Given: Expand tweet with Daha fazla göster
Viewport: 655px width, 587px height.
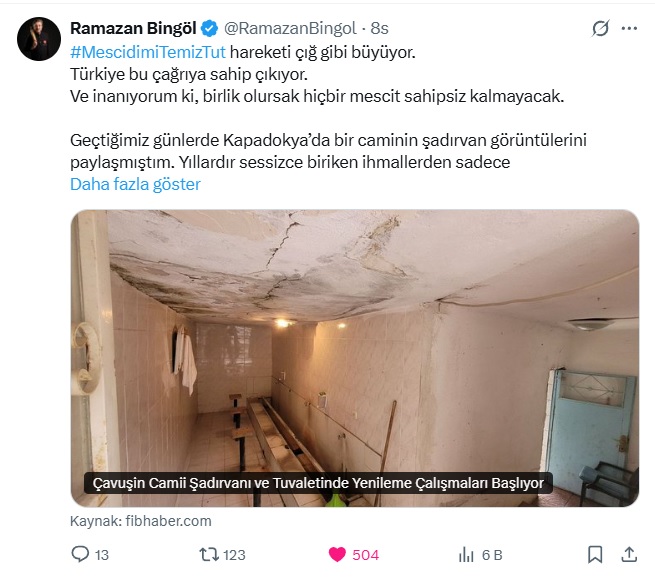Looking at the screenshot, I should [x=135, y=184].
